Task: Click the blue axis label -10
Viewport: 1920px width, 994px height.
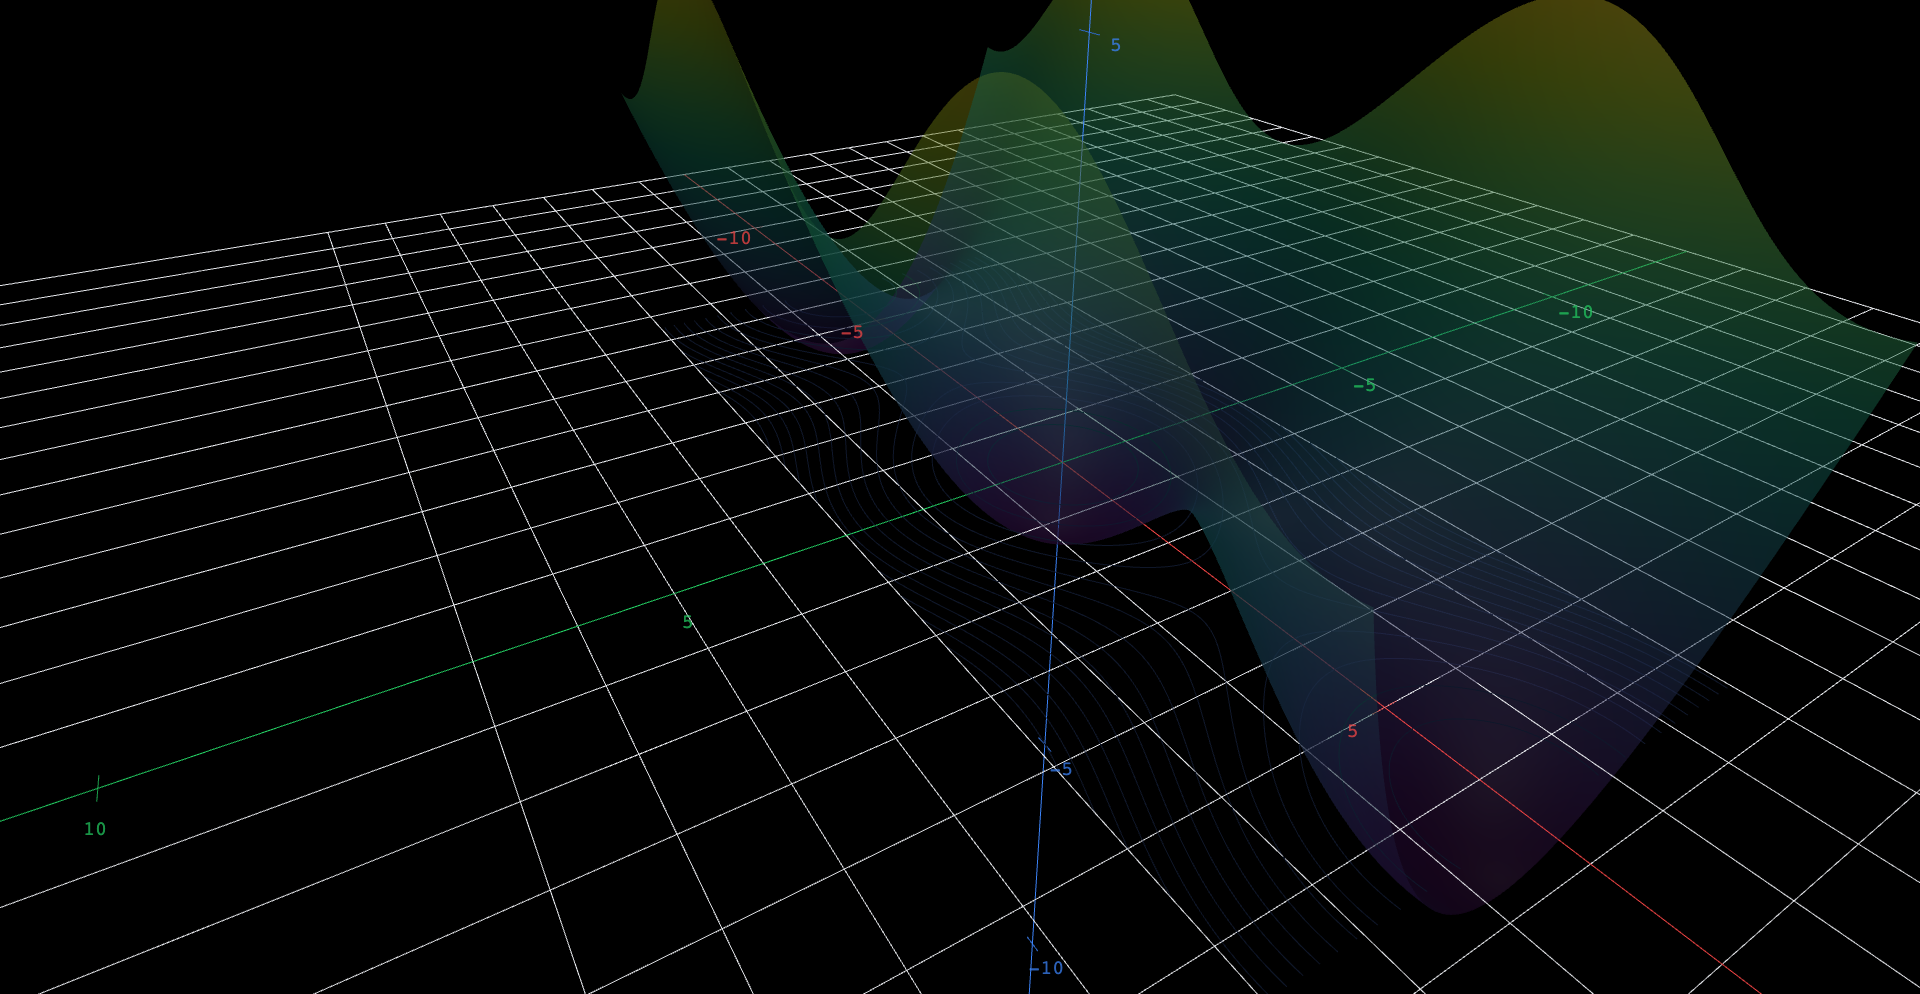Action: tap(1047, 968)
